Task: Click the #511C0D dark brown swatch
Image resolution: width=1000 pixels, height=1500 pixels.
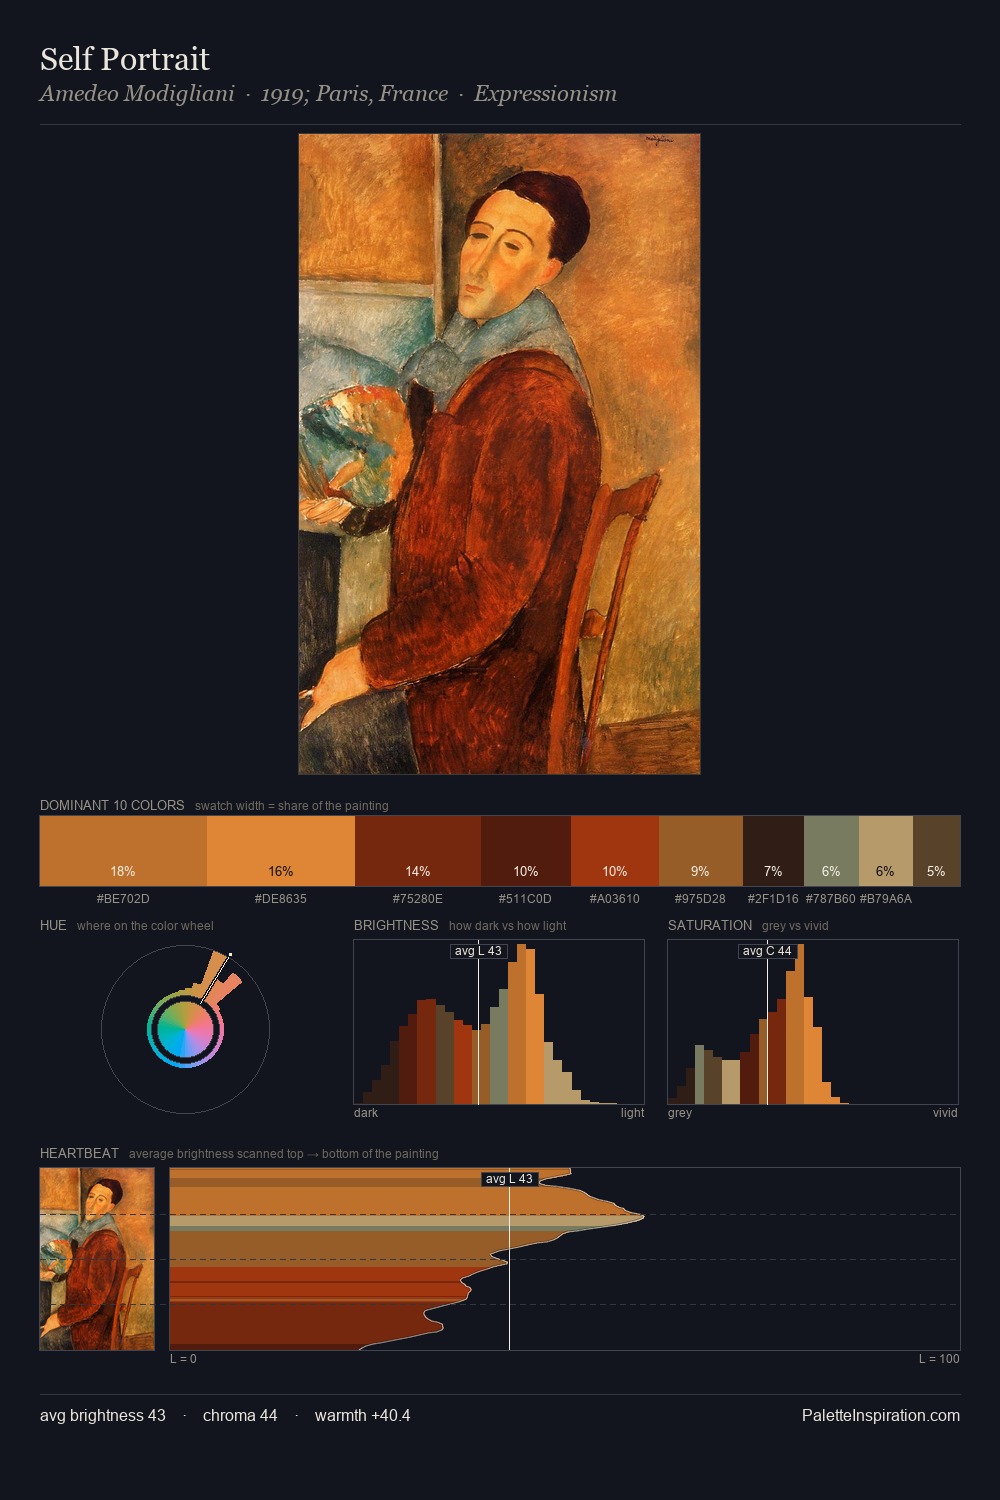Action: [x=526, y=851]
